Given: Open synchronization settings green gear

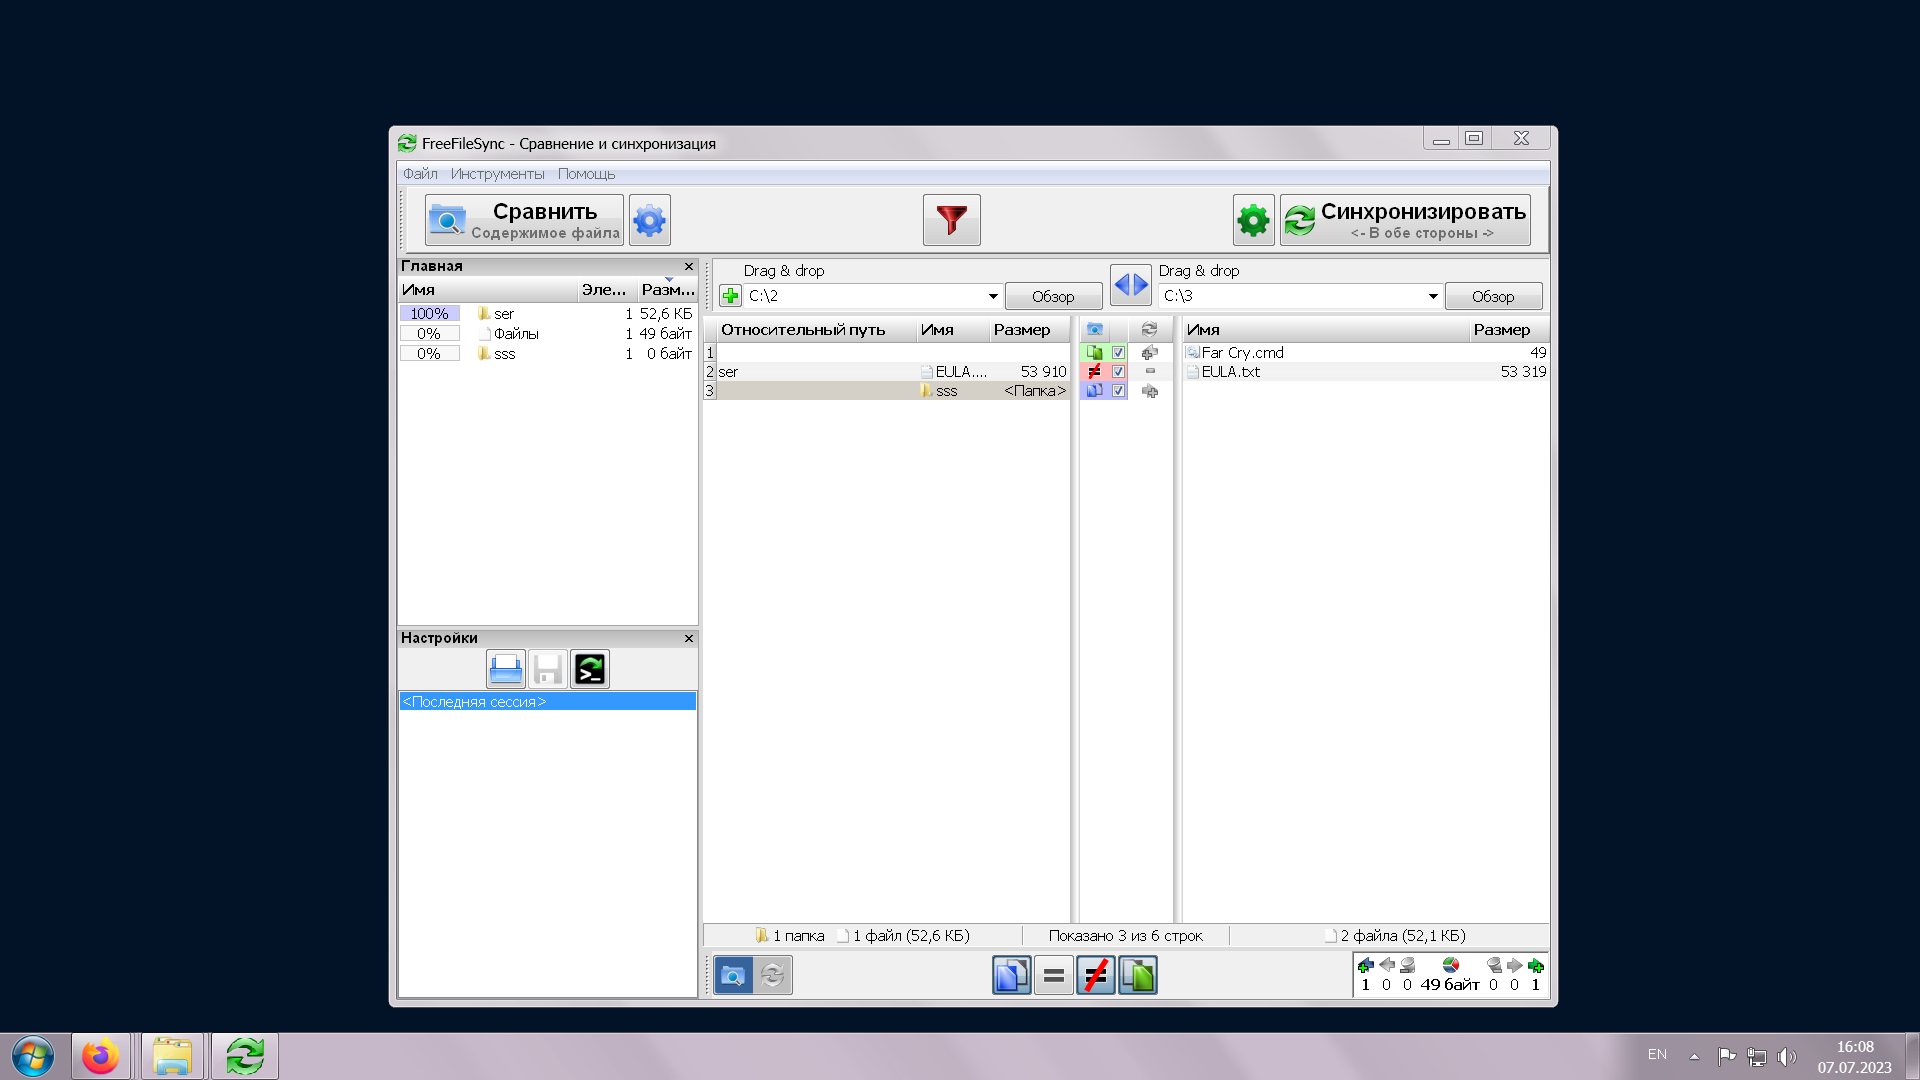Looking at the screenshot, I should coord(1252,220).
